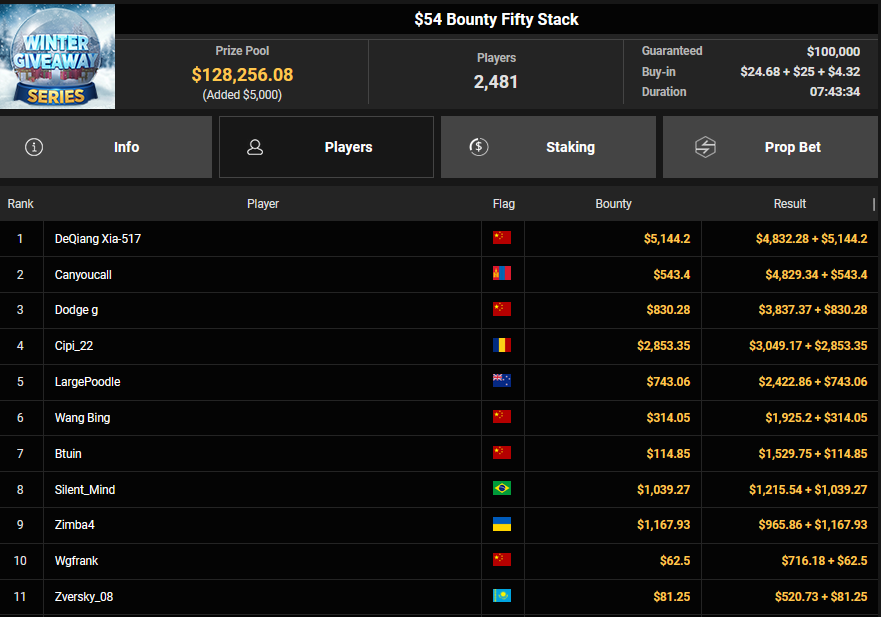Click the Player column header
881x617 pixels.
(x=263, y=204)
